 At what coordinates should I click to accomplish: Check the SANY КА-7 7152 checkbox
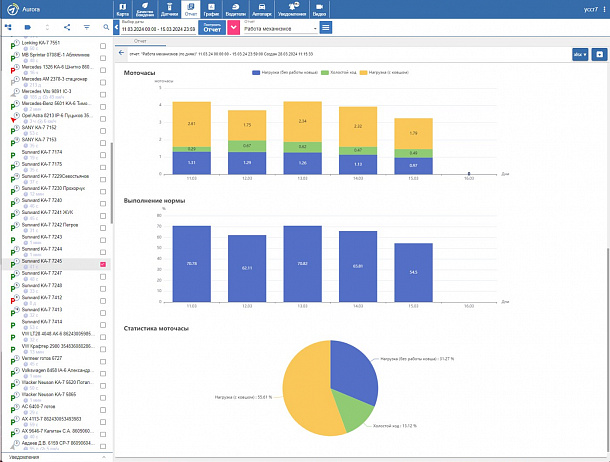tap(103, 131)
